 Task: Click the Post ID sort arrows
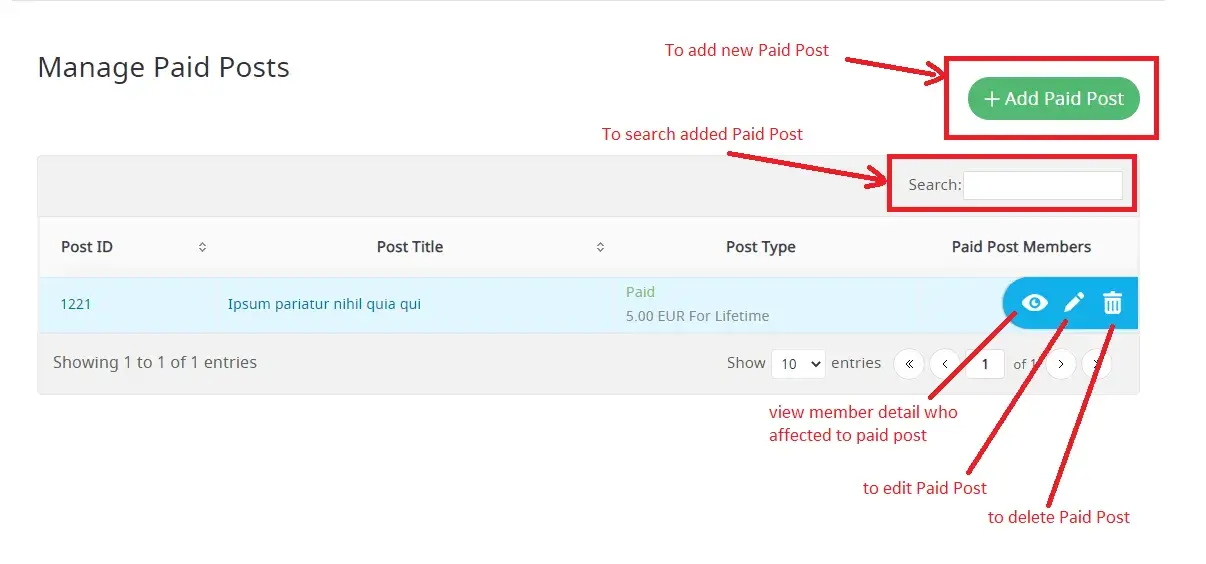point(202,247)
